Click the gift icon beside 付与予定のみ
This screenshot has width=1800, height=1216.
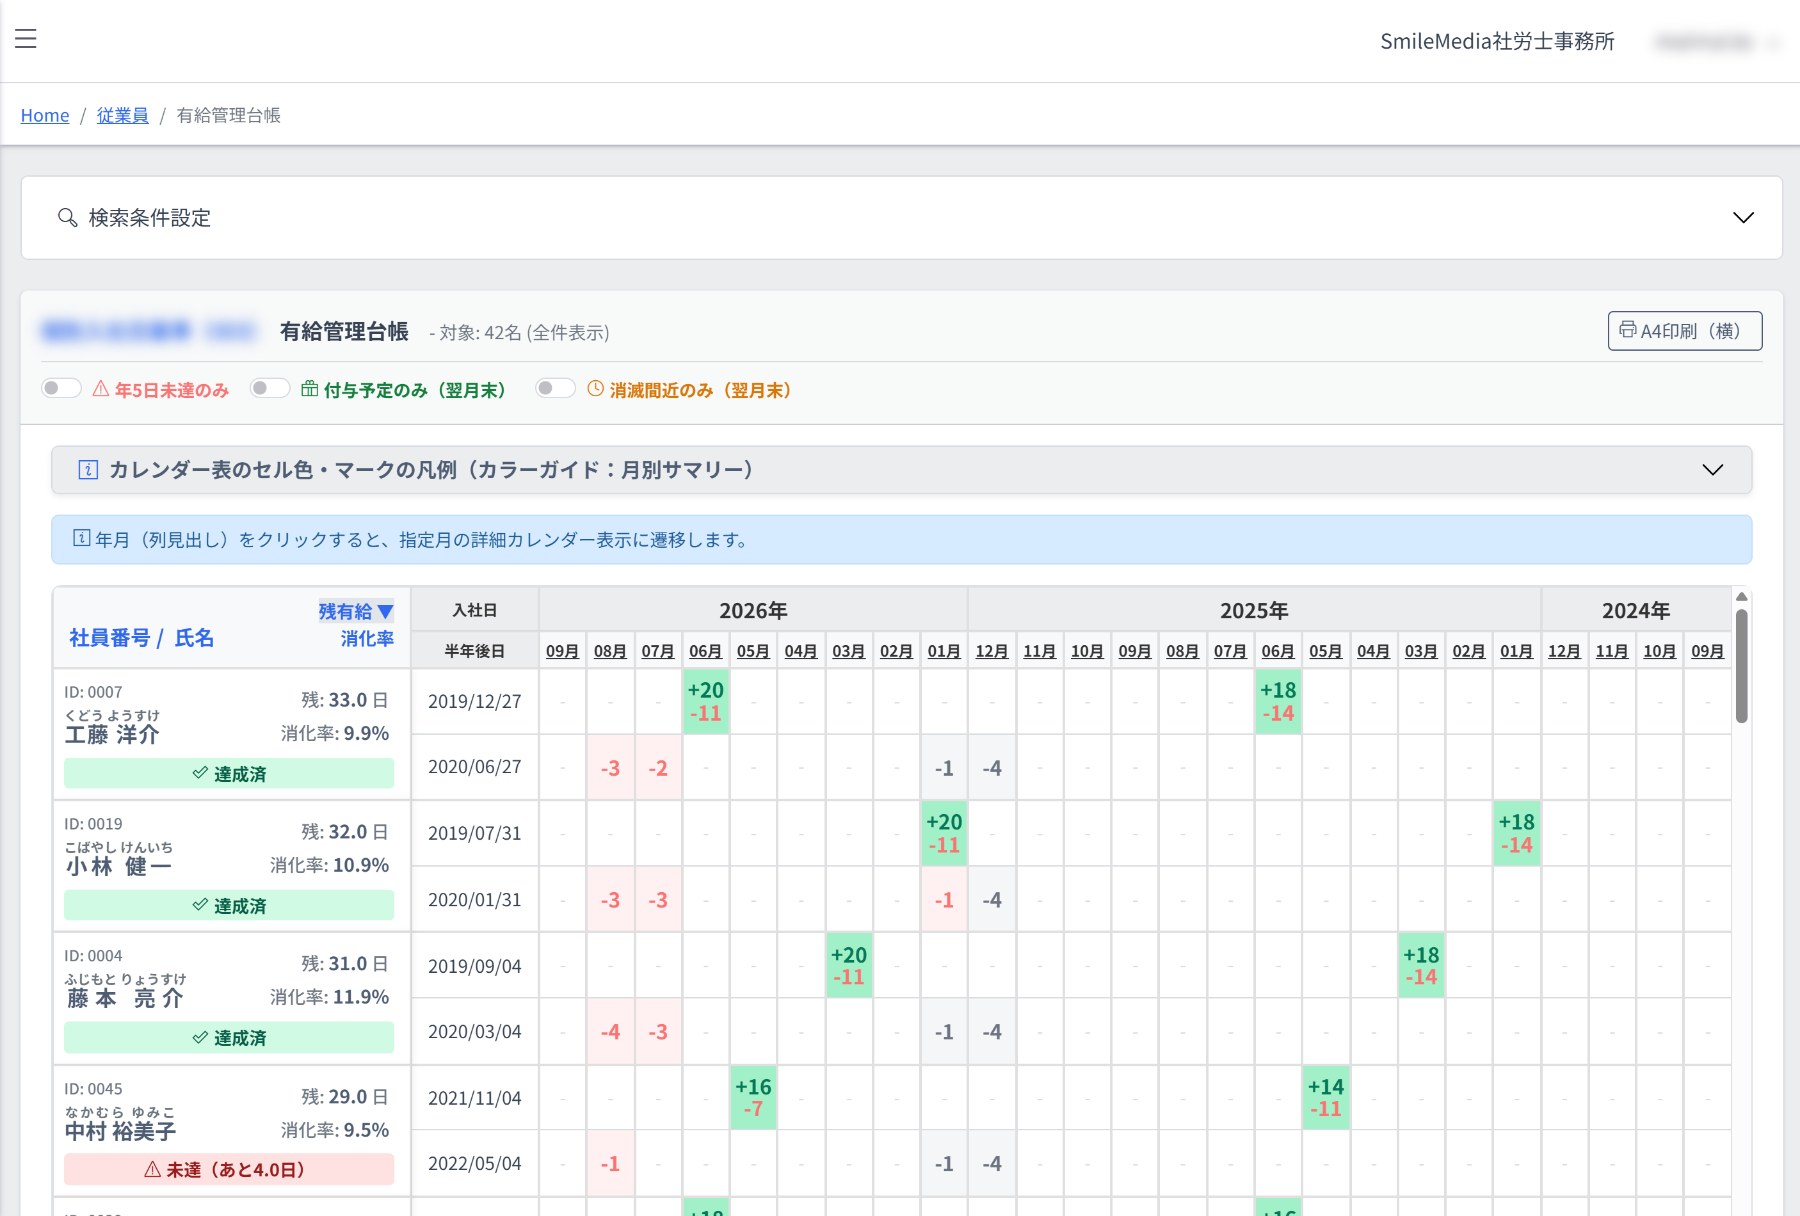pos(310,389)
